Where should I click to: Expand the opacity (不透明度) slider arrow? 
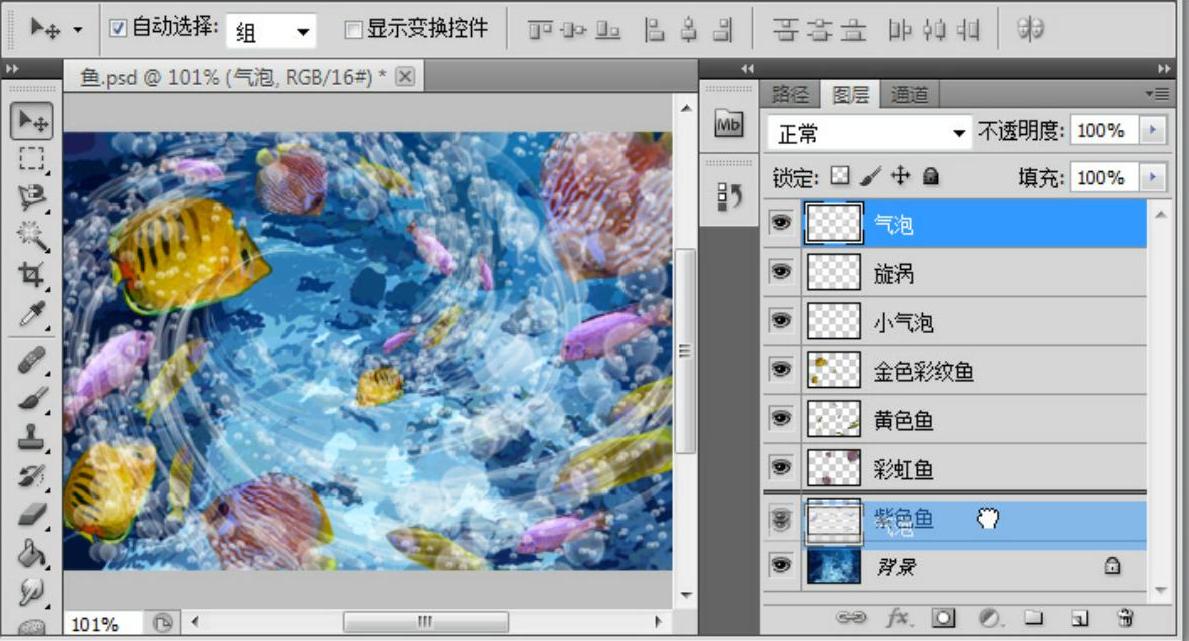(1153, 131)
